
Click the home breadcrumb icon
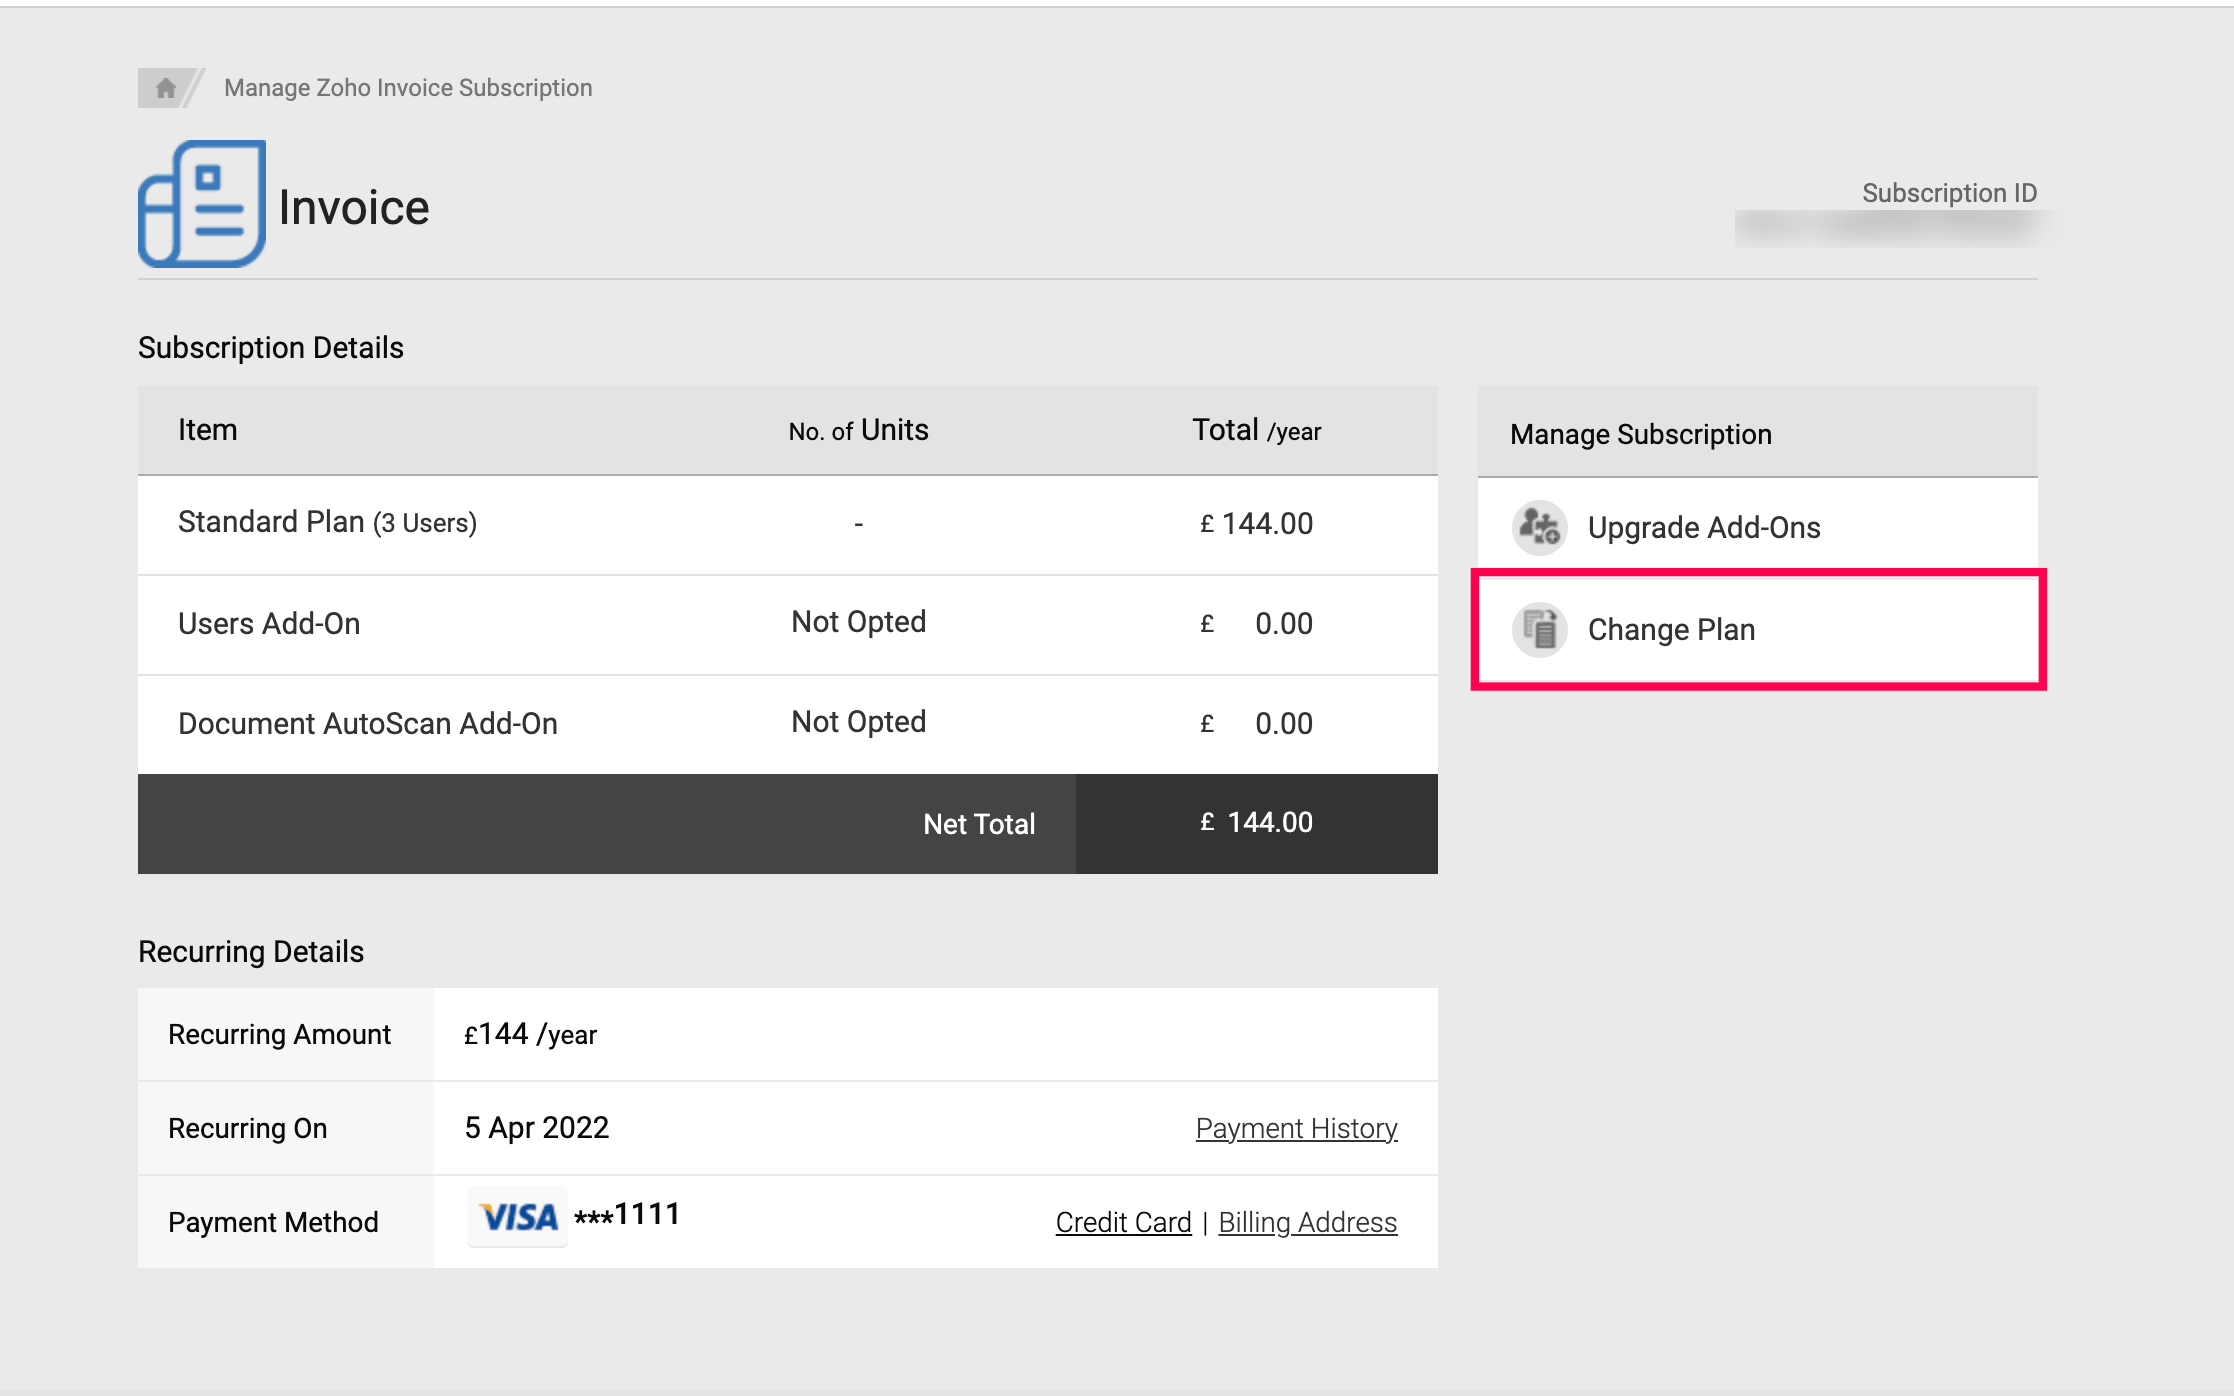click(166, 88)
